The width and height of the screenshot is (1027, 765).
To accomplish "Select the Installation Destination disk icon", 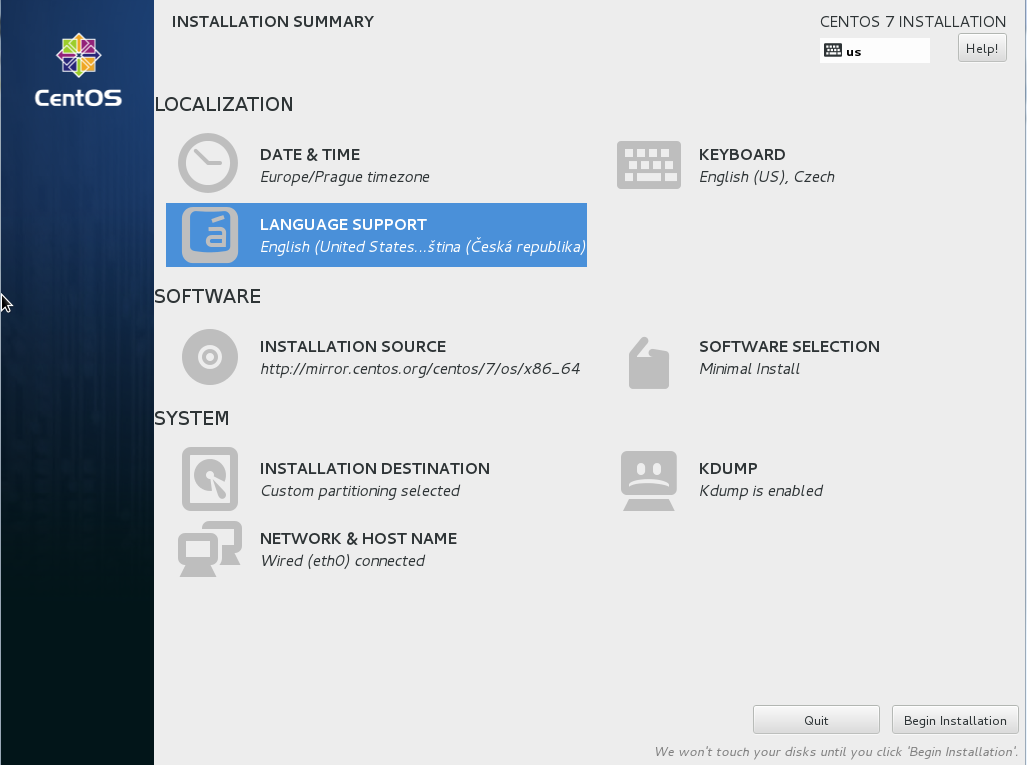I will 208,478.
